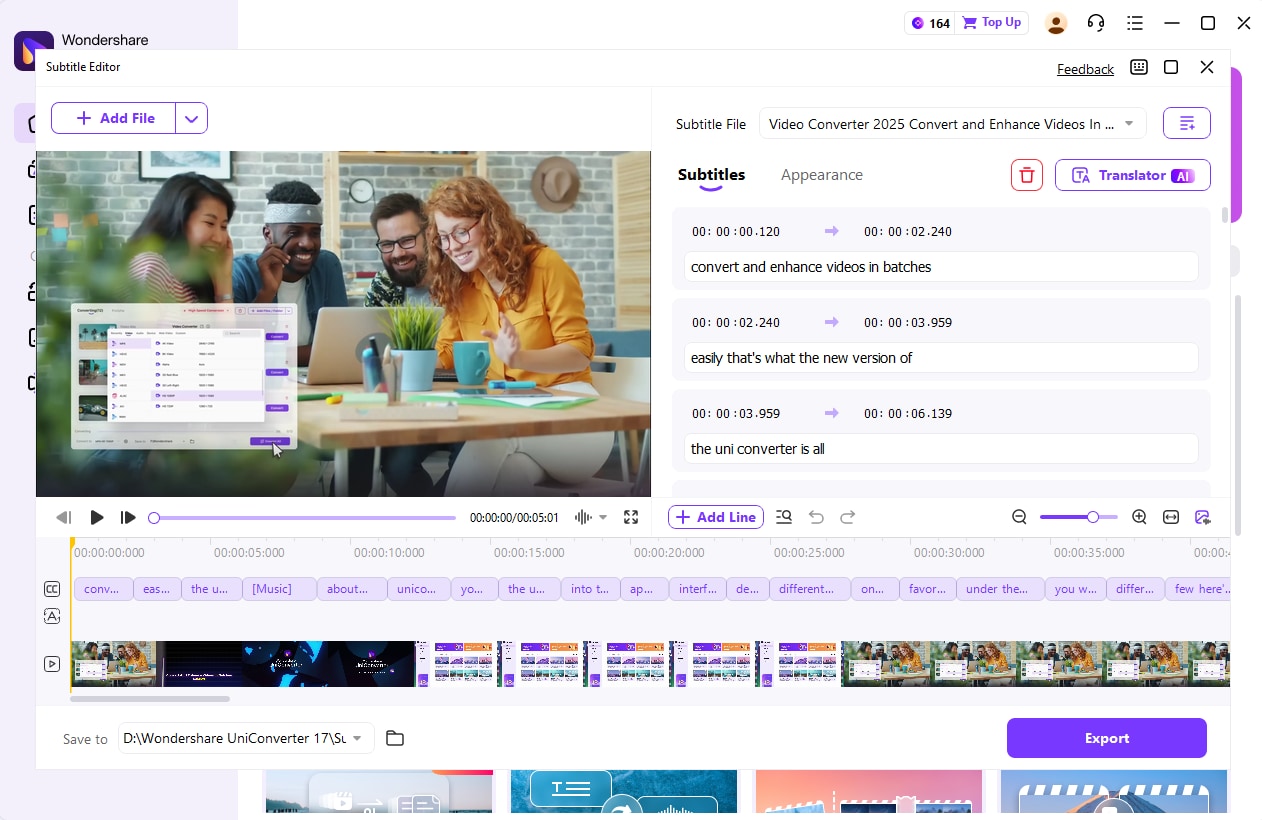This screenshot has width=1262, height=820.
Task: Go to previous frame in player
Action: click(x=64, y=517)
